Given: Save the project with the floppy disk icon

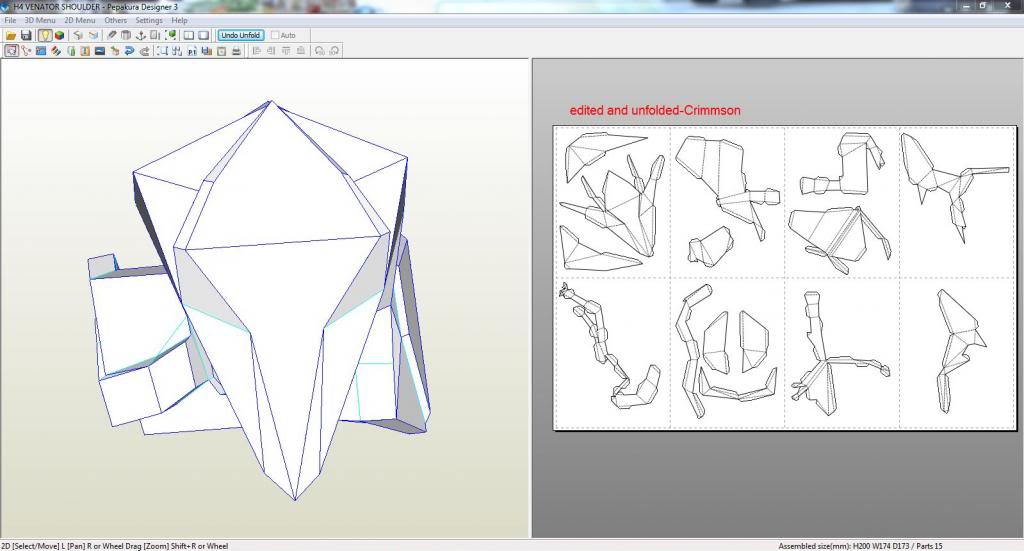Looking at the screenshot, I should point(26,35).
